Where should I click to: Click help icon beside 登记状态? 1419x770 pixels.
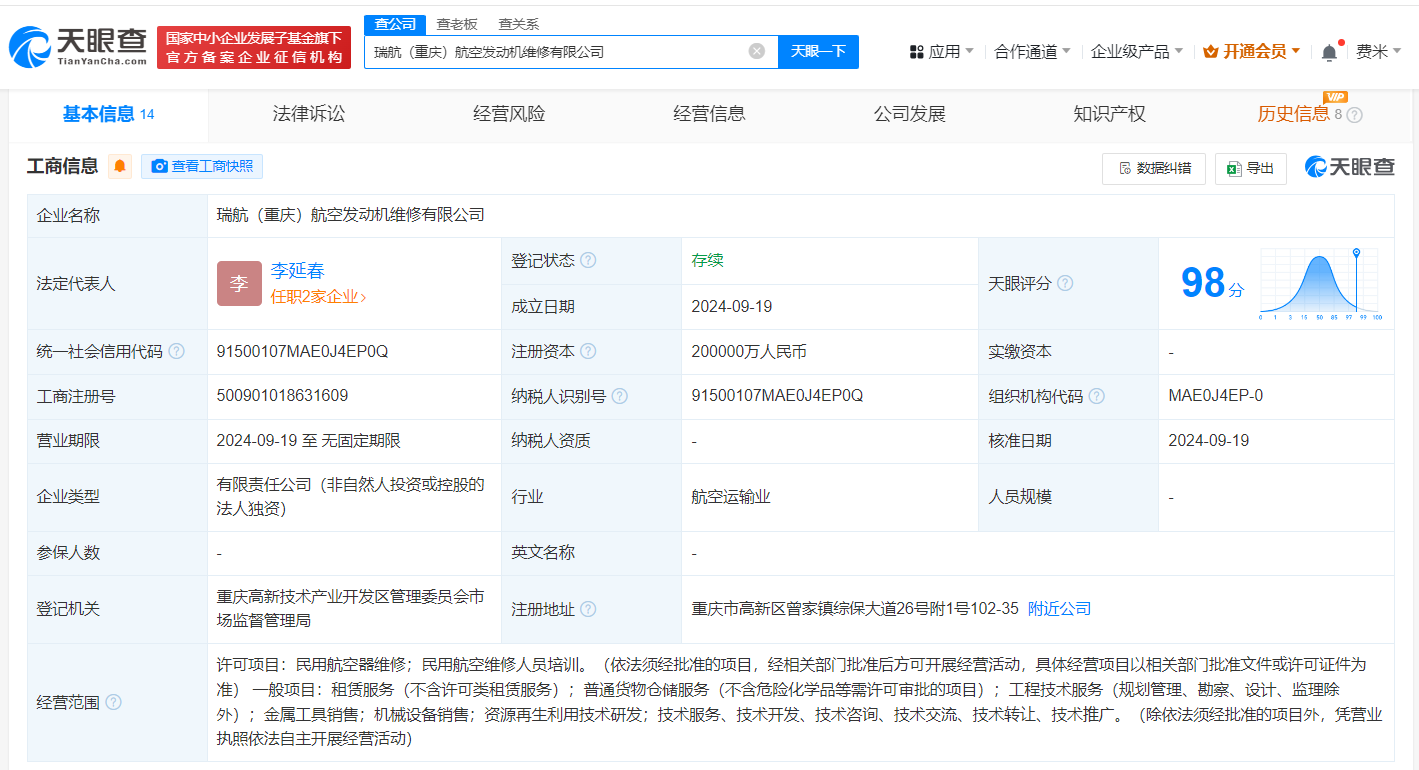pos(590,259)
